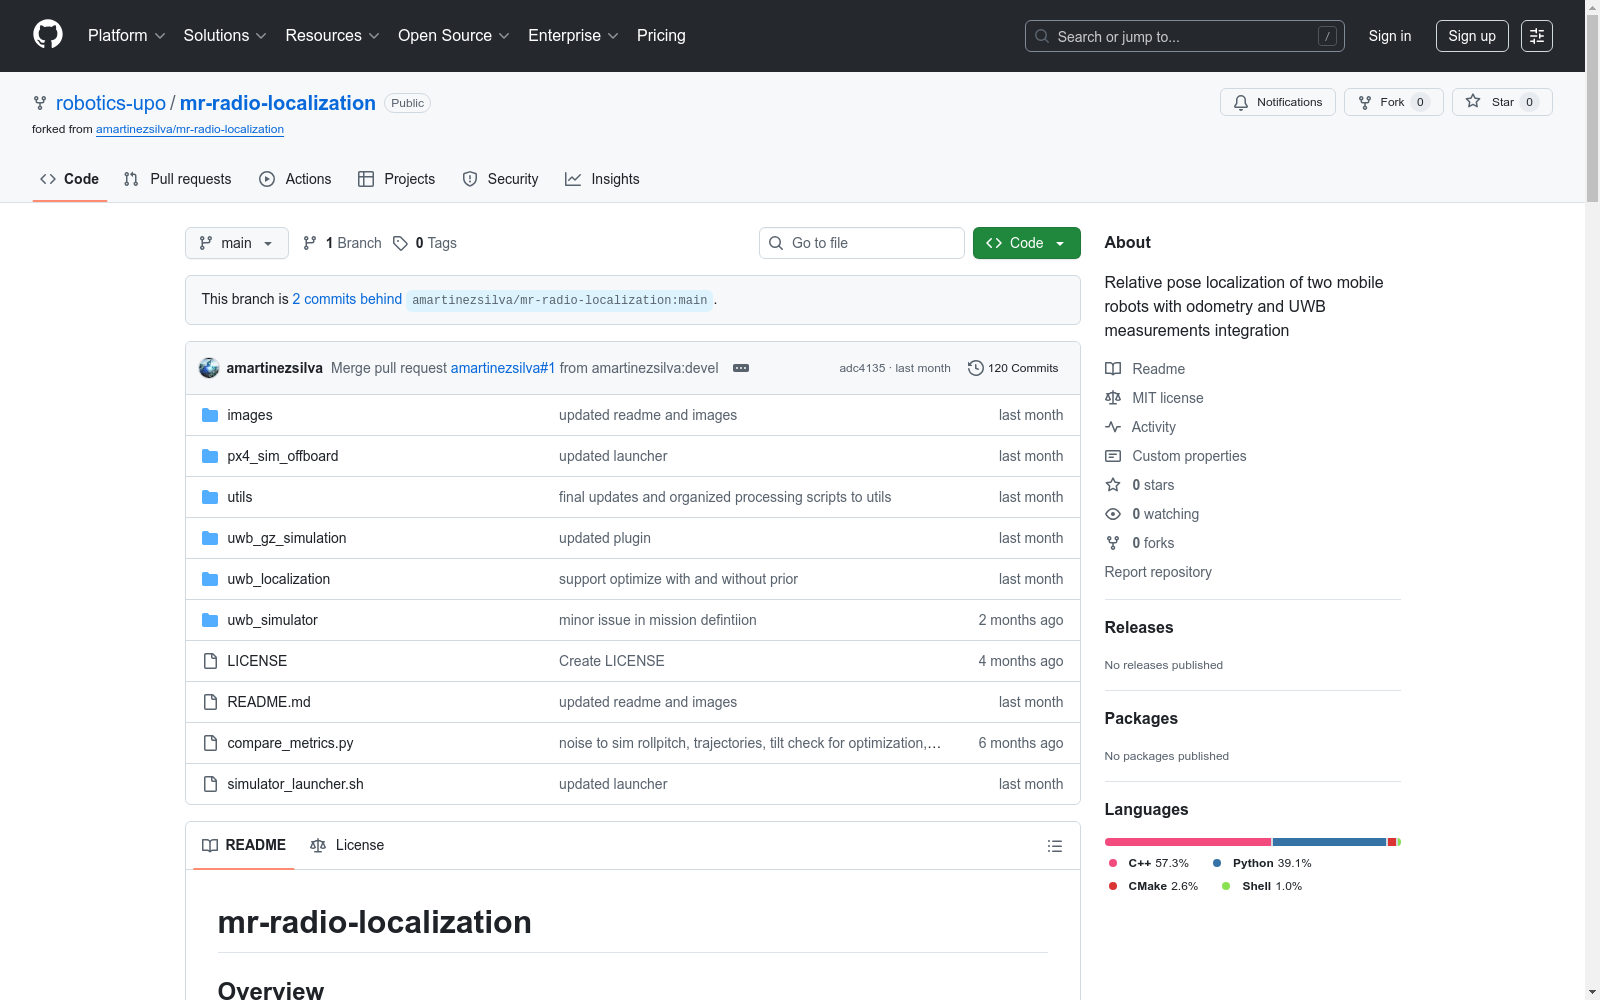The width and height of the screenshot is (1600, 1000).
Task: Expand the main branch dropdown
Action: click(x=236, y=243)
